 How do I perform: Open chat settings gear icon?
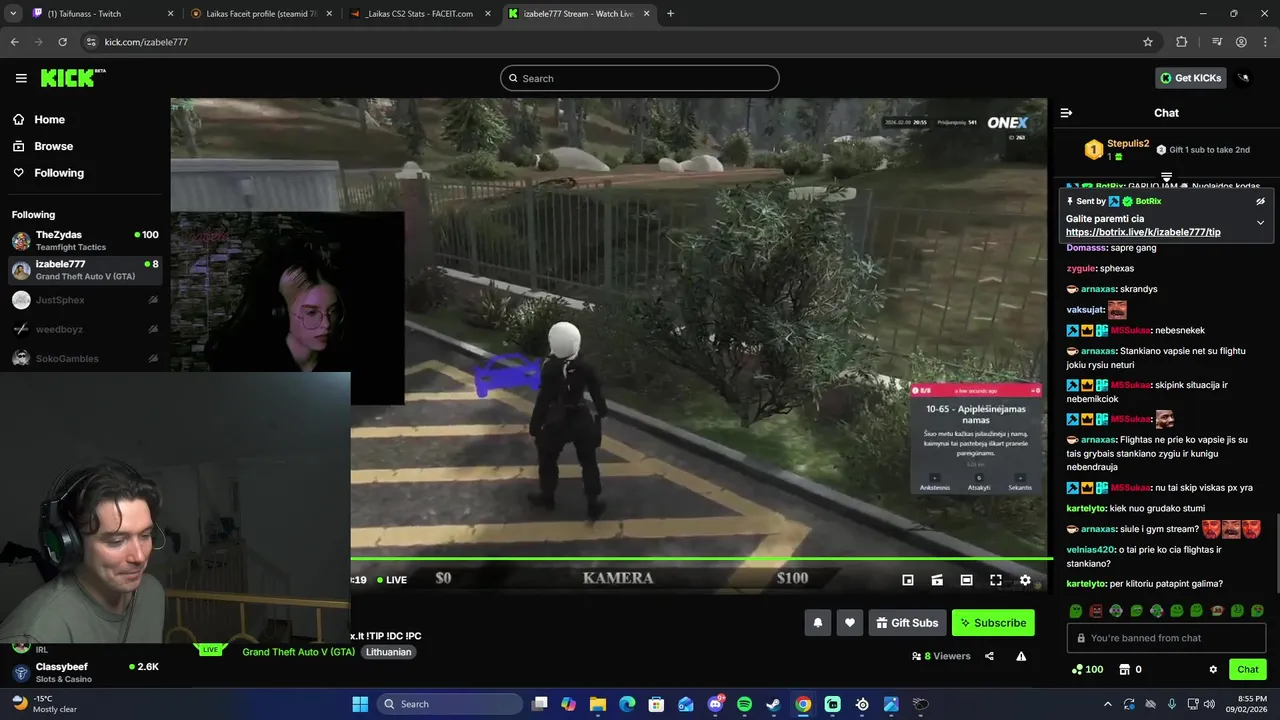[1213, 669]
